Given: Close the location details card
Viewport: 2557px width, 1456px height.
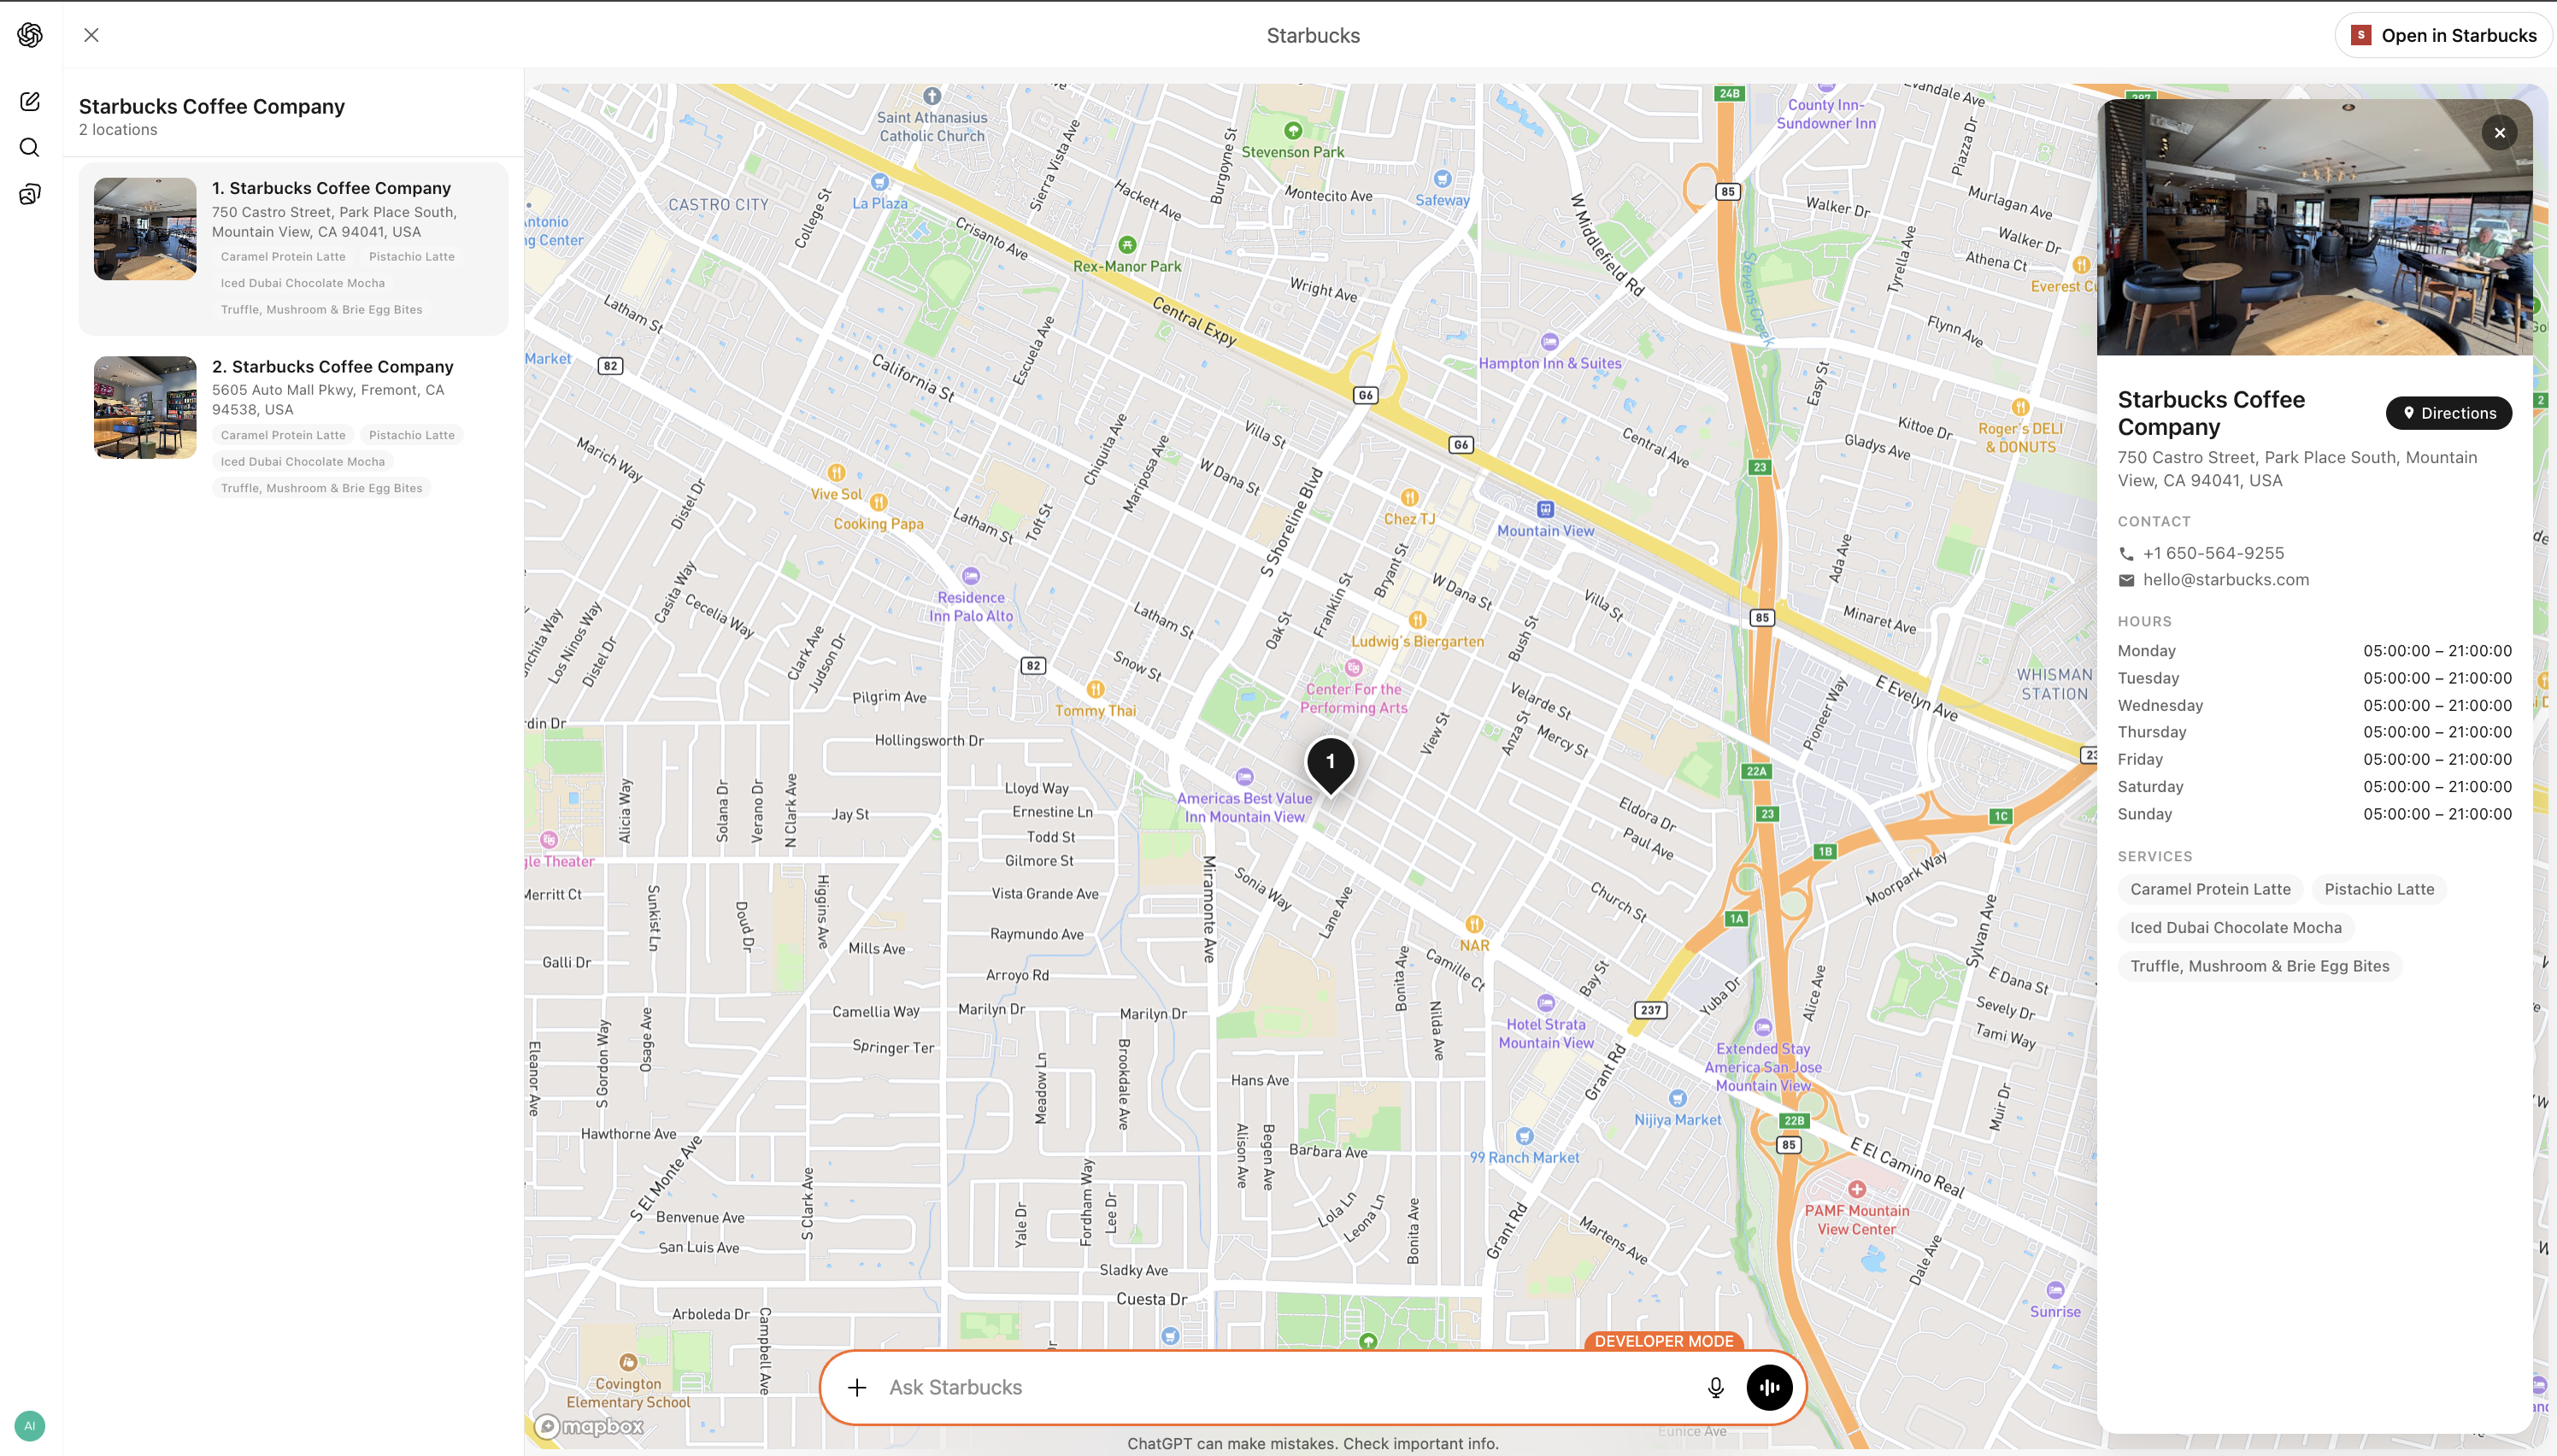Looking at the screenshot, I should 2499,133.
